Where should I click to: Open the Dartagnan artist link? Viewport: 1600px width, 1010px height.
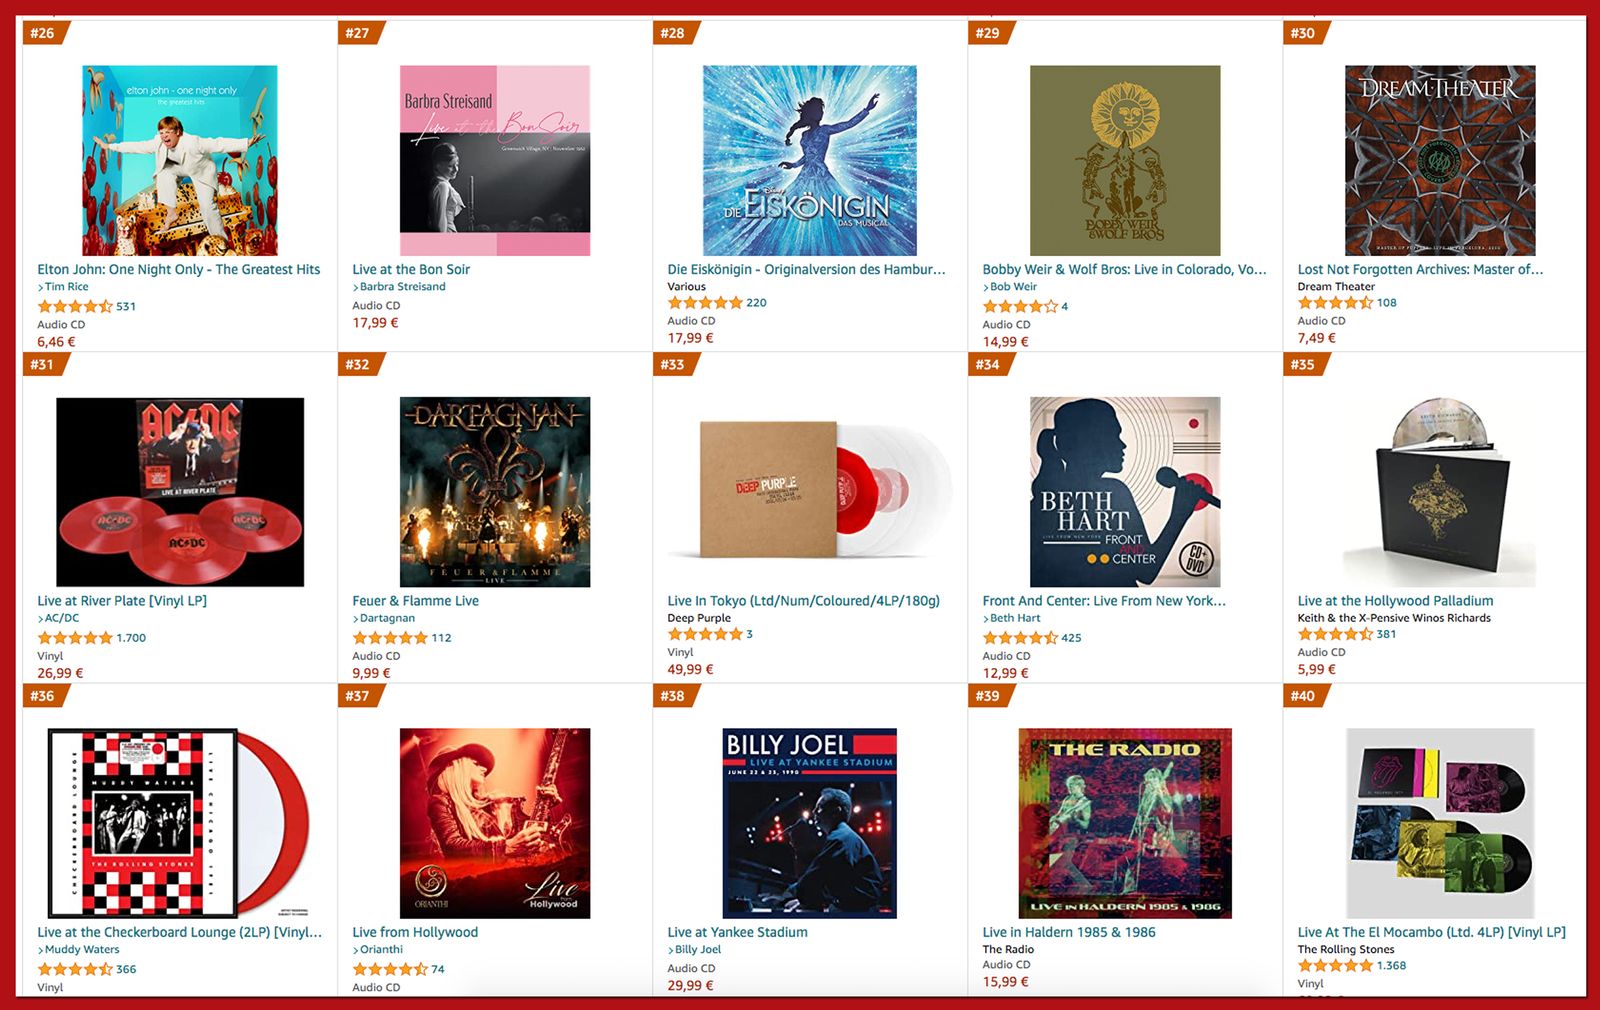[387, 619]
